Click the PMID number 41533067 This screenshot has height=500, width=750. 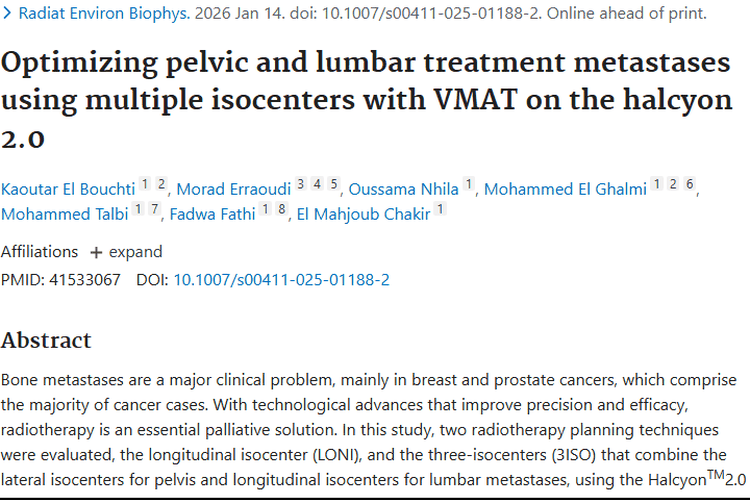(84, 279)
